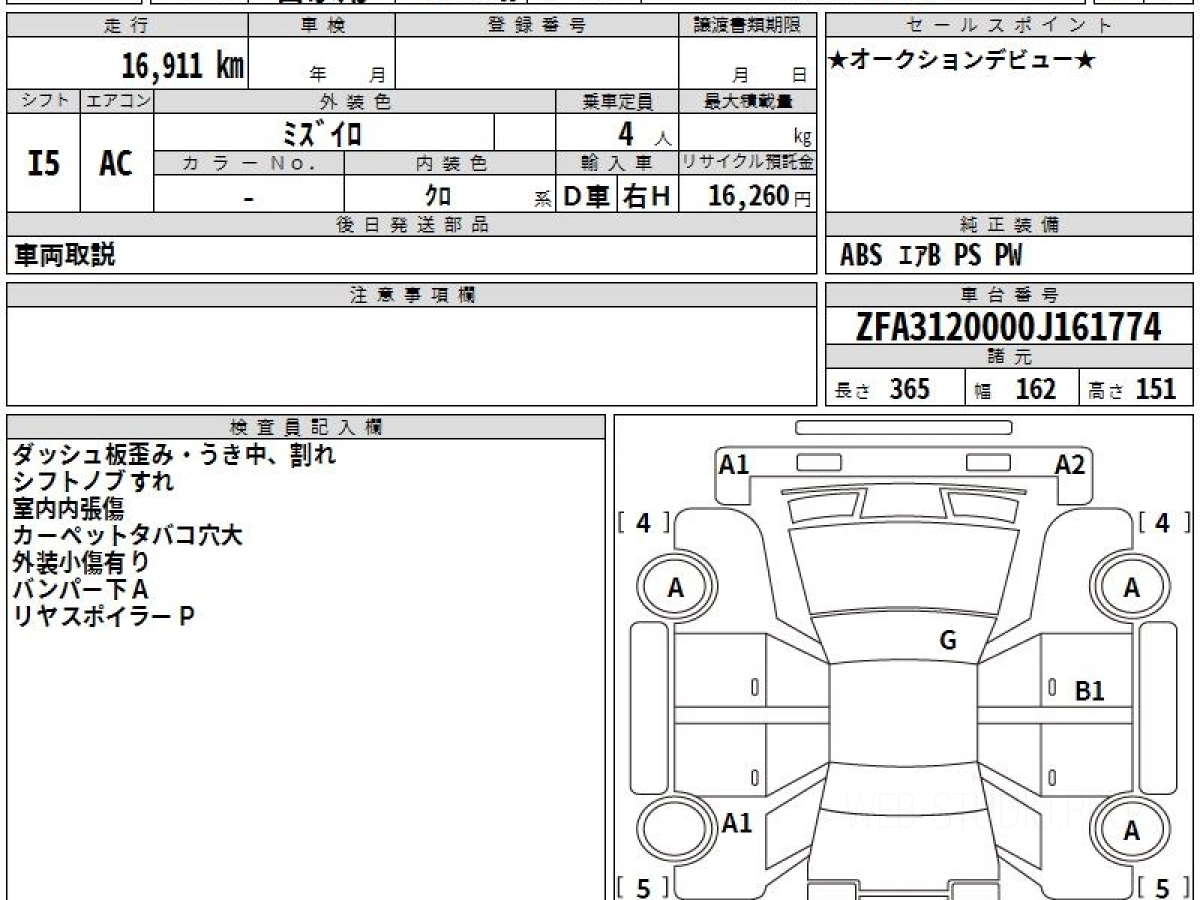Click the seating capacity value 4 人

[x=643, y=134]
